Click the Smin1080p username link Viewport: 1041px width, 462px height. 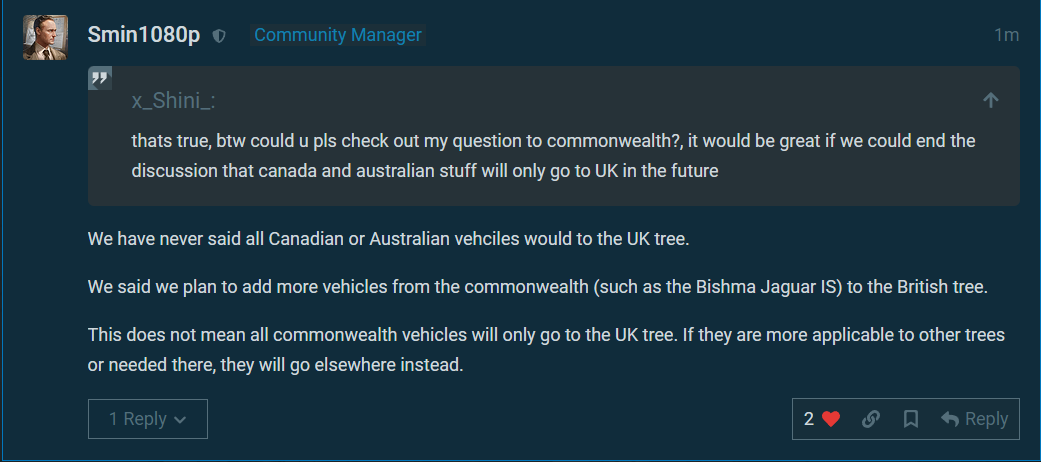[143, 35]
